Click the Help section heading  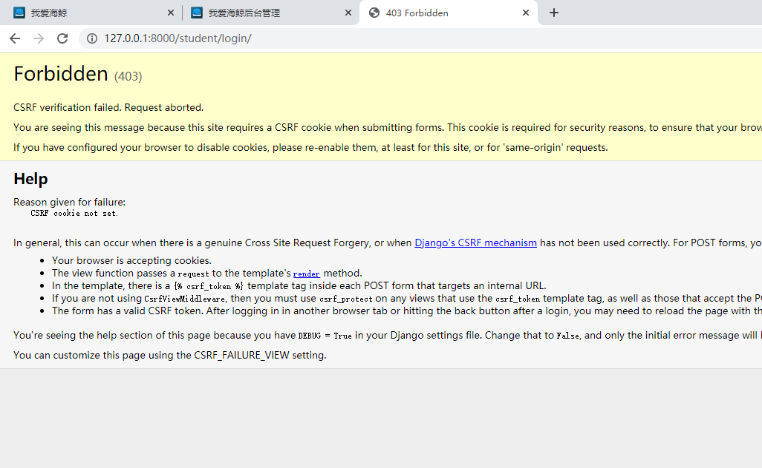coord(31,179)
